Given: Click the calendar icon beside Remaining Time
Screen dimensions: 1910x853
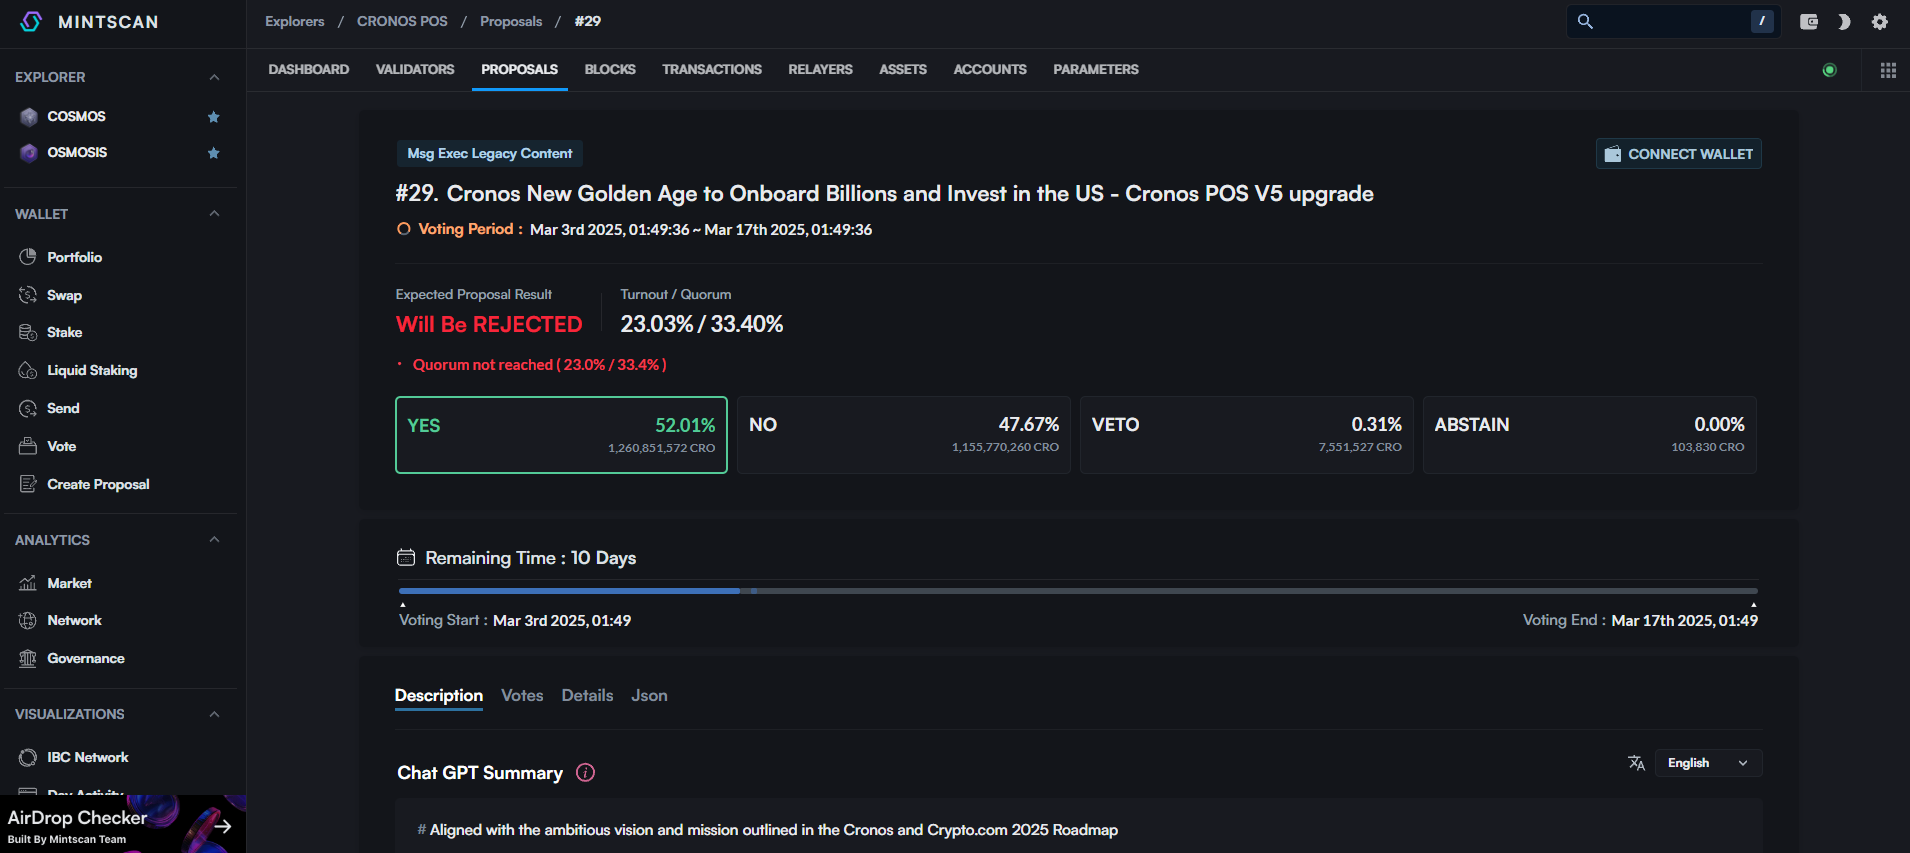Looking at the screenshot, I should (x=406, y=558).
